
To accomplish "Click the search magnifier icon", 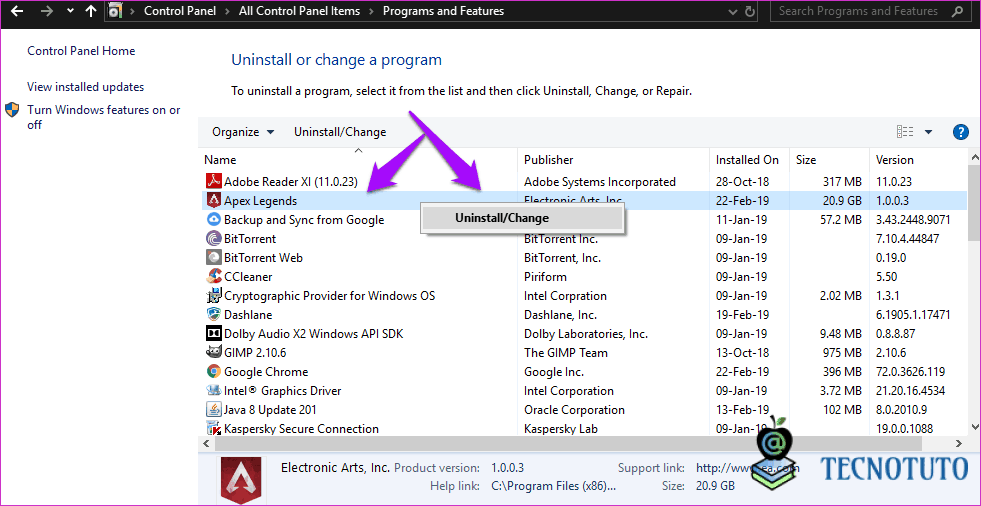I will tap(956, 11).
